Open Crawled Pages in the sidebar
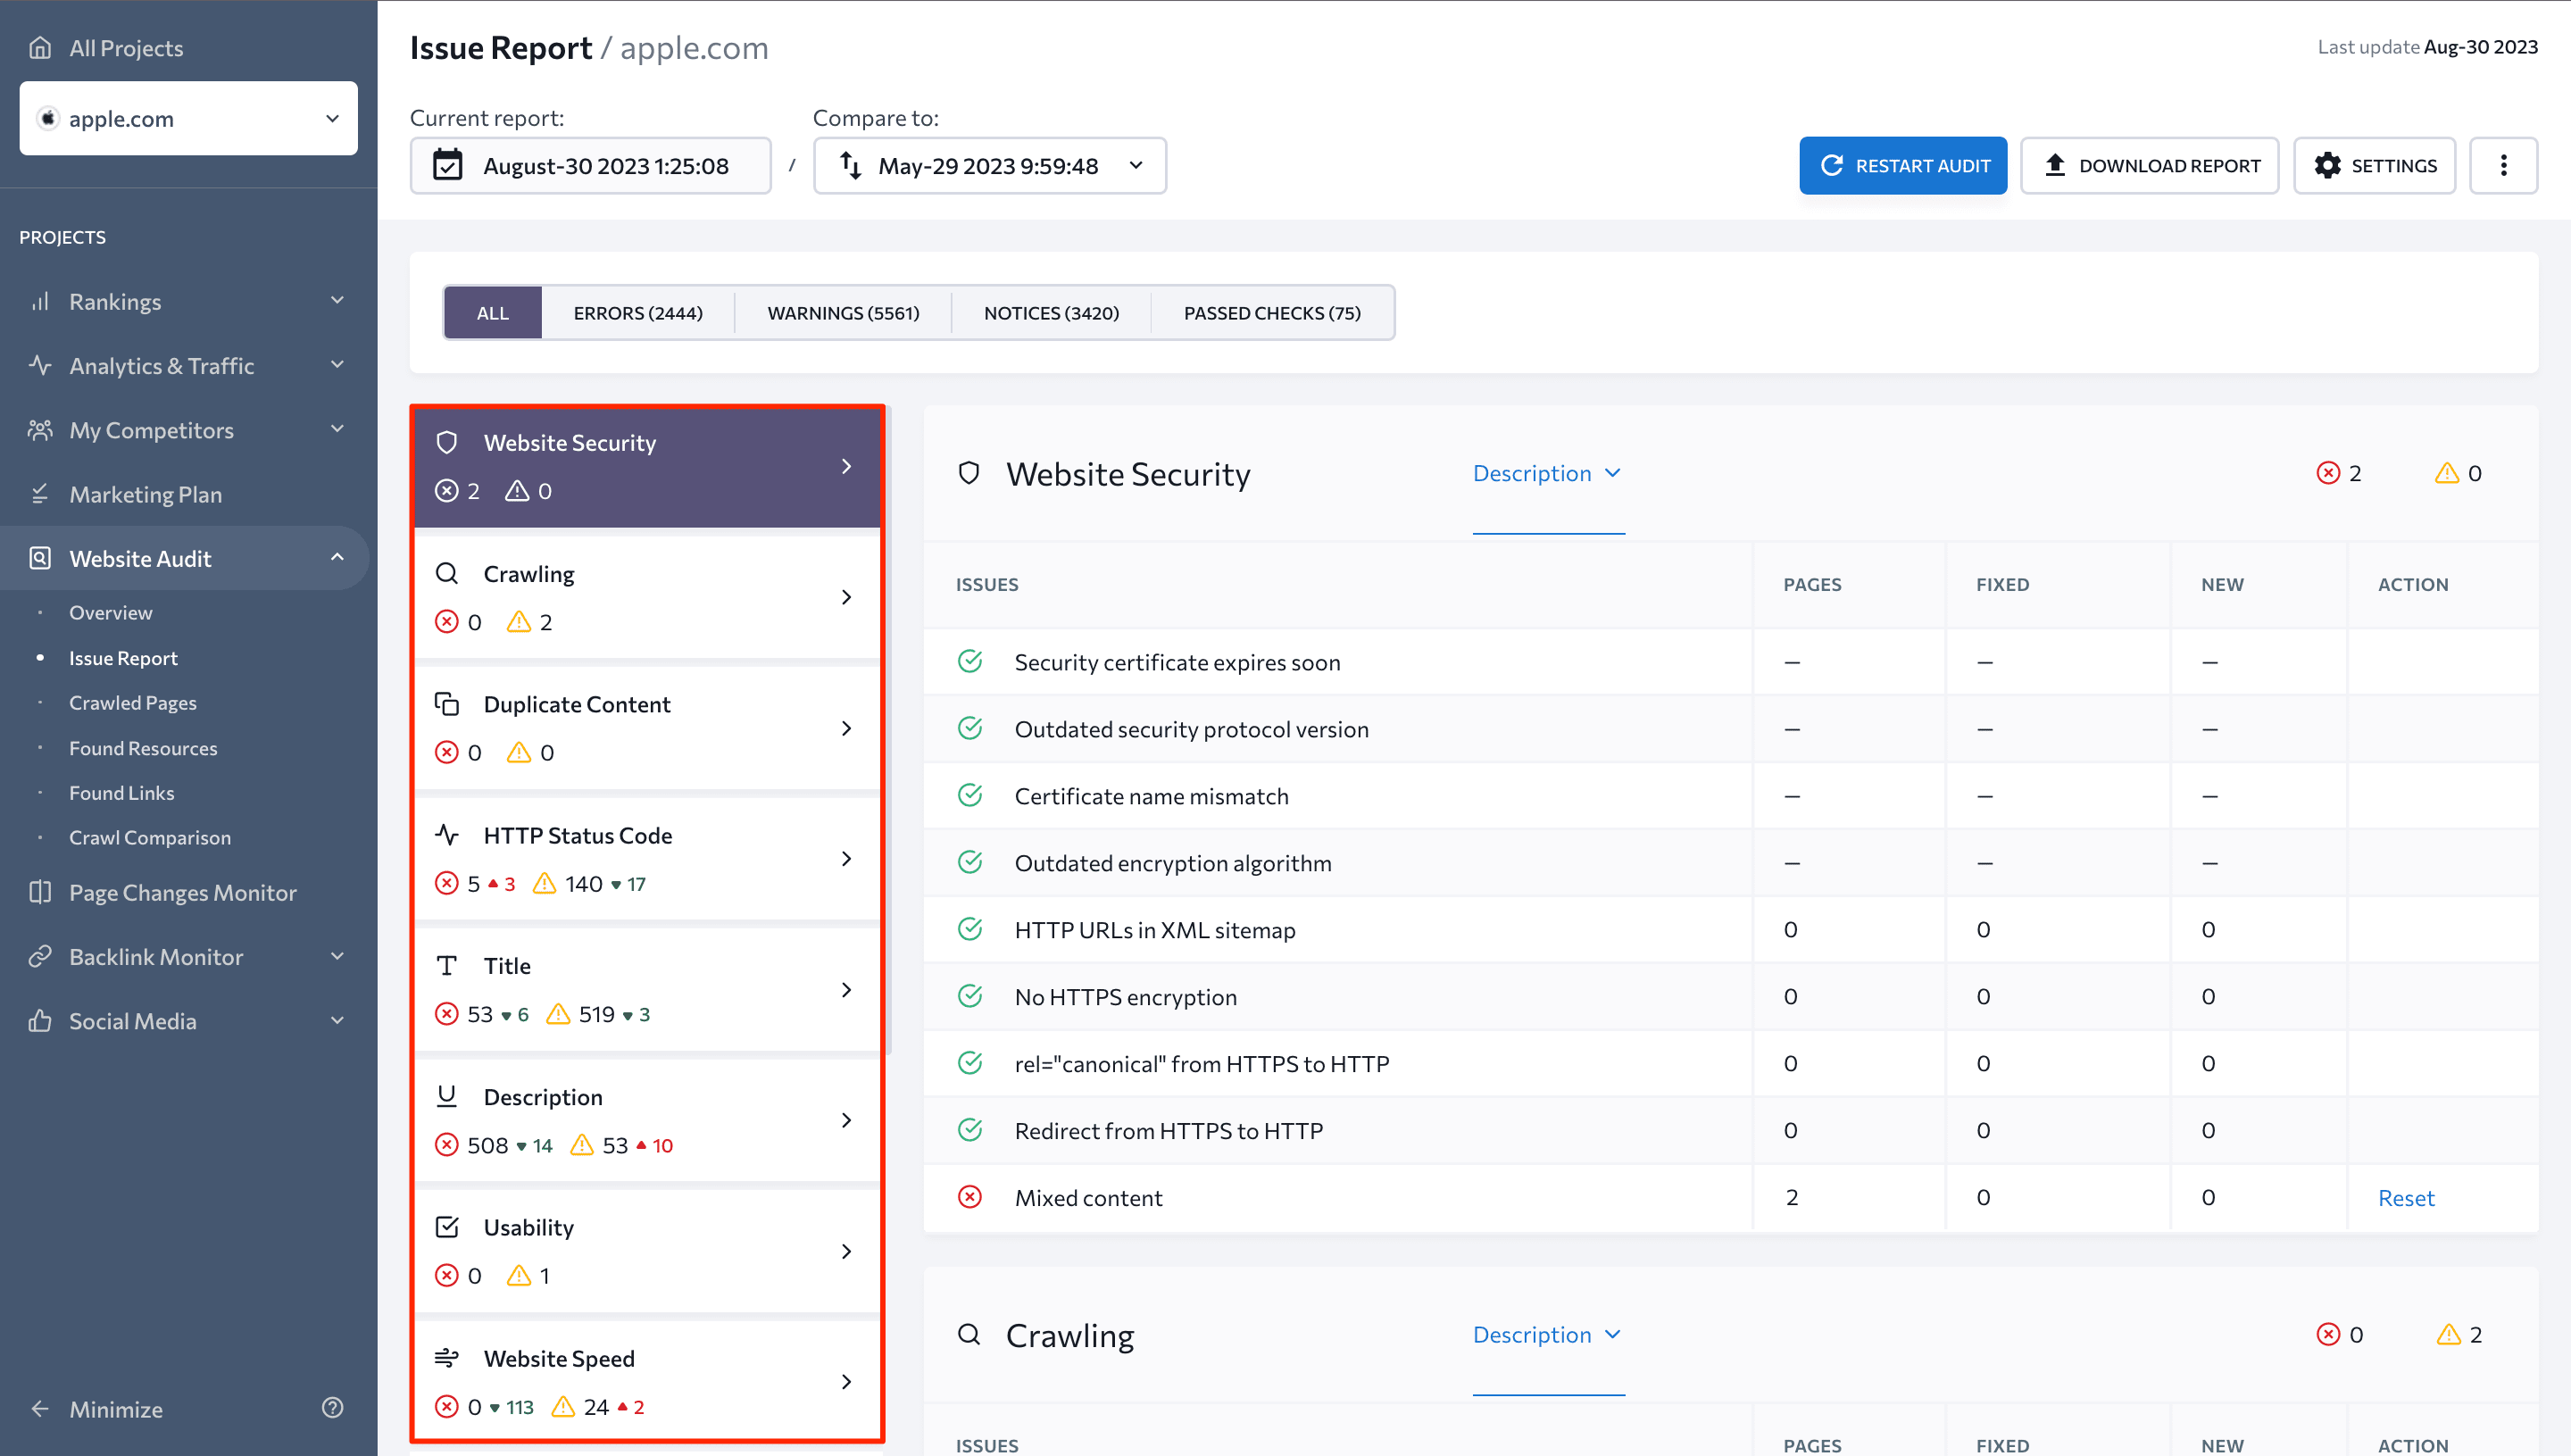Image resolution: width=2571 pixels, height=1456 pixels. click(x=133, y=703)
